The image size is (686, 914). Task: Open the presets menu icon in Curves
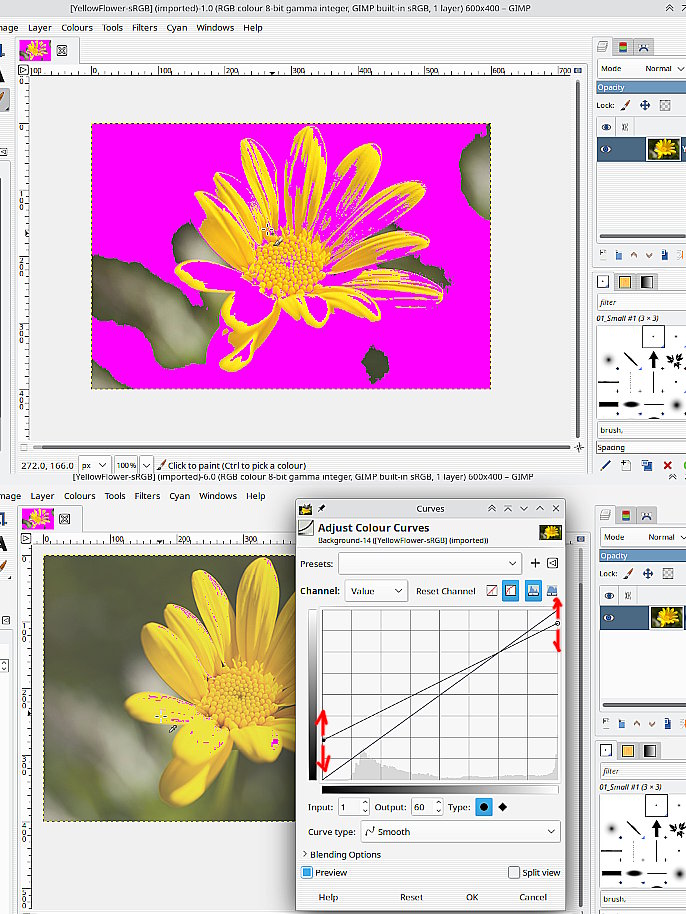[552, 563]
